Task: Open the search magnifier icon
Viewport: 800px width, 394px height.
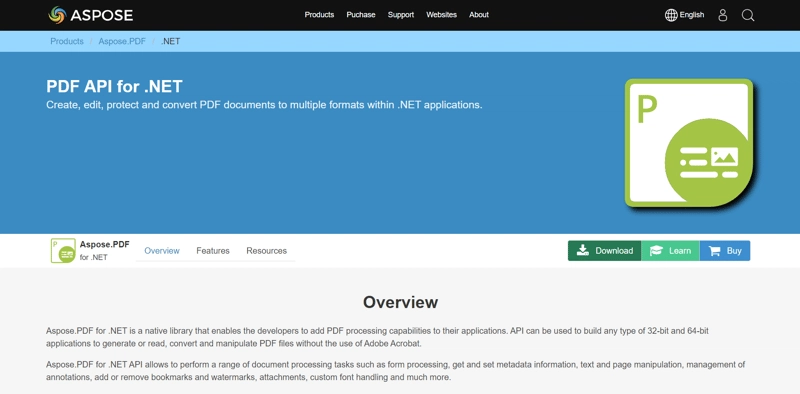Action: click(748, 15)
